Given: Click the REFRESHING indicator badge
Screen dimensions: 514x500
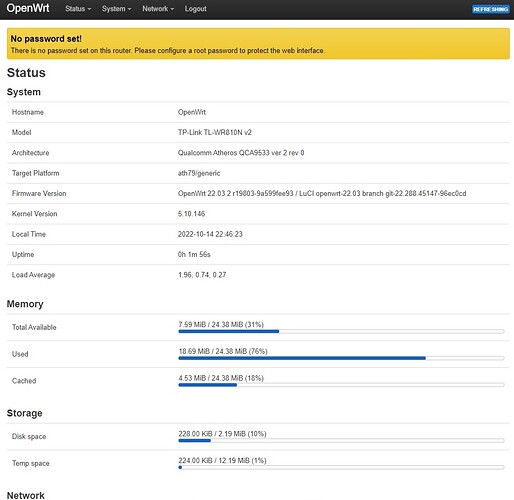Looking at the screenshot, I should pos(491,9).
